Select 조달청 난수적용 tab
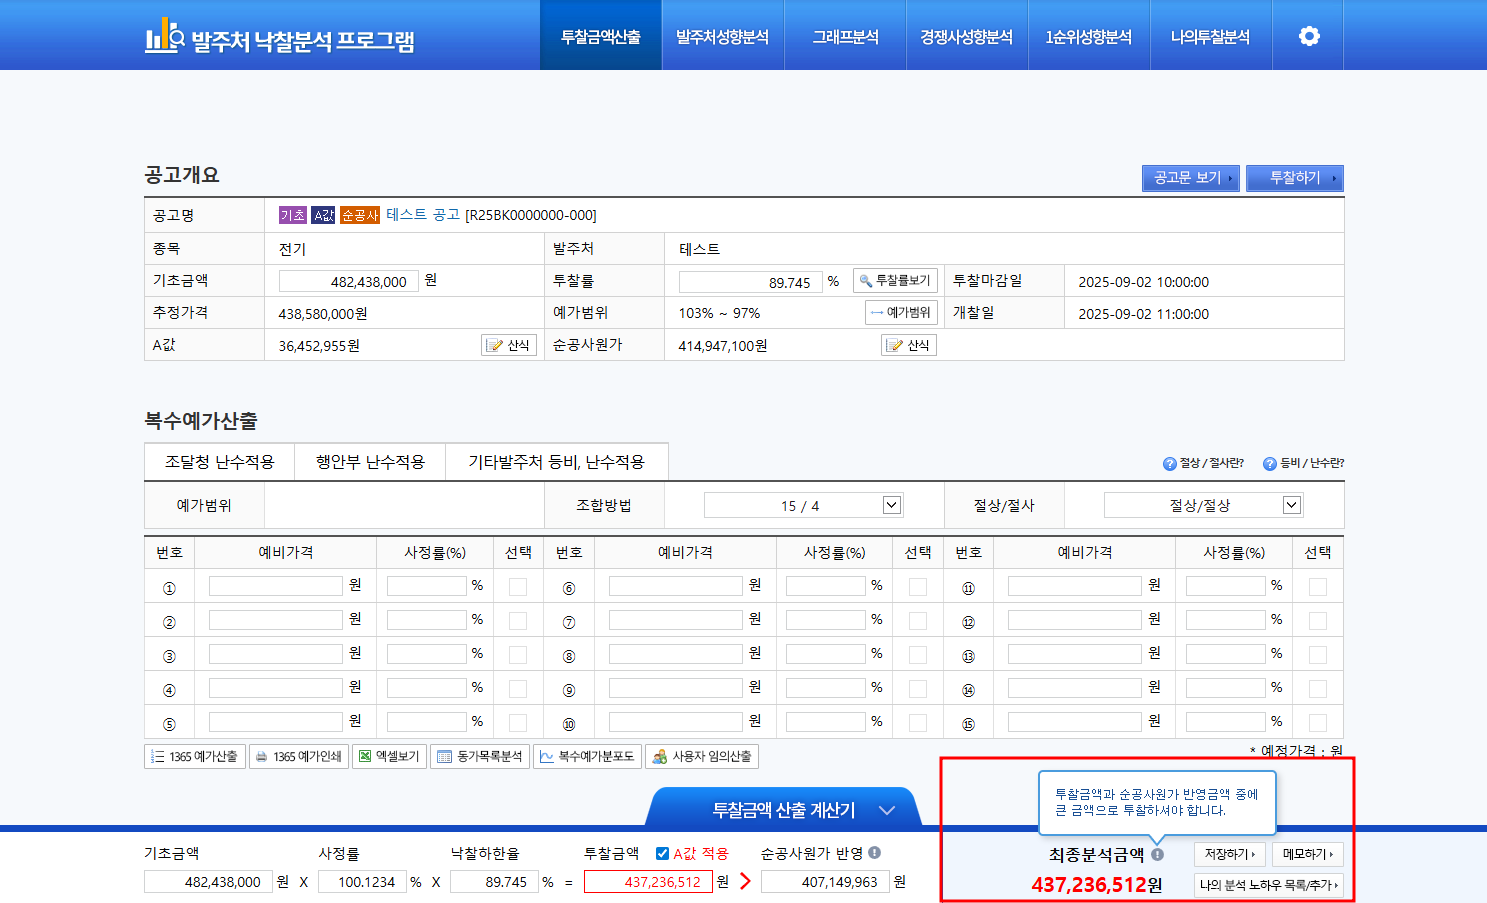Viewport: 1487px width, 903px height. click(x=219, y=462)
